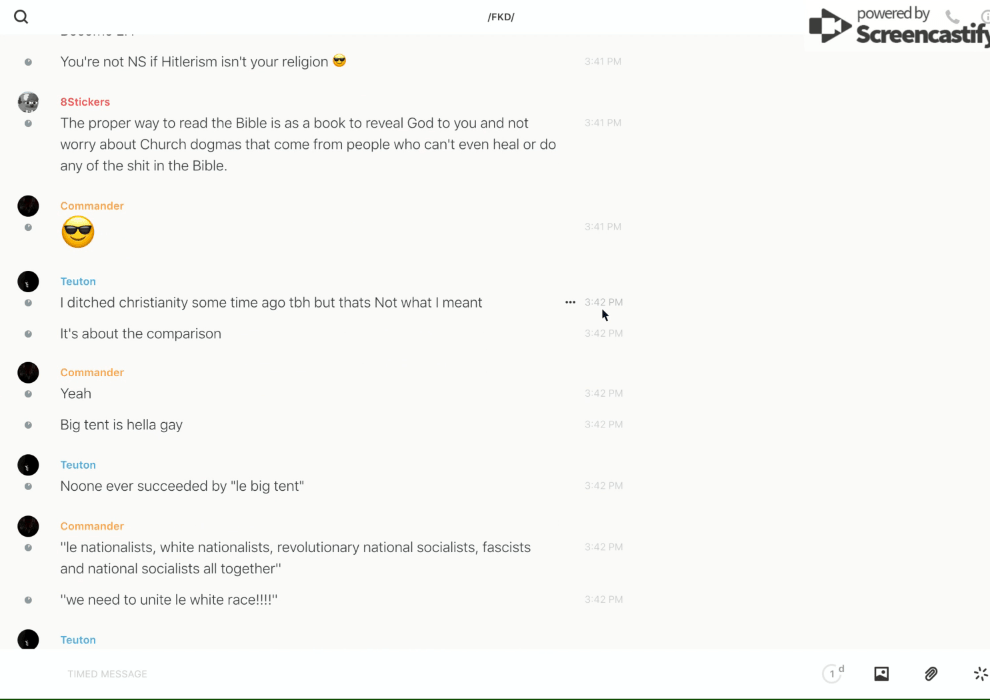Send a ping using the ping icon
The image size is (990, 700).
(980, 674)
